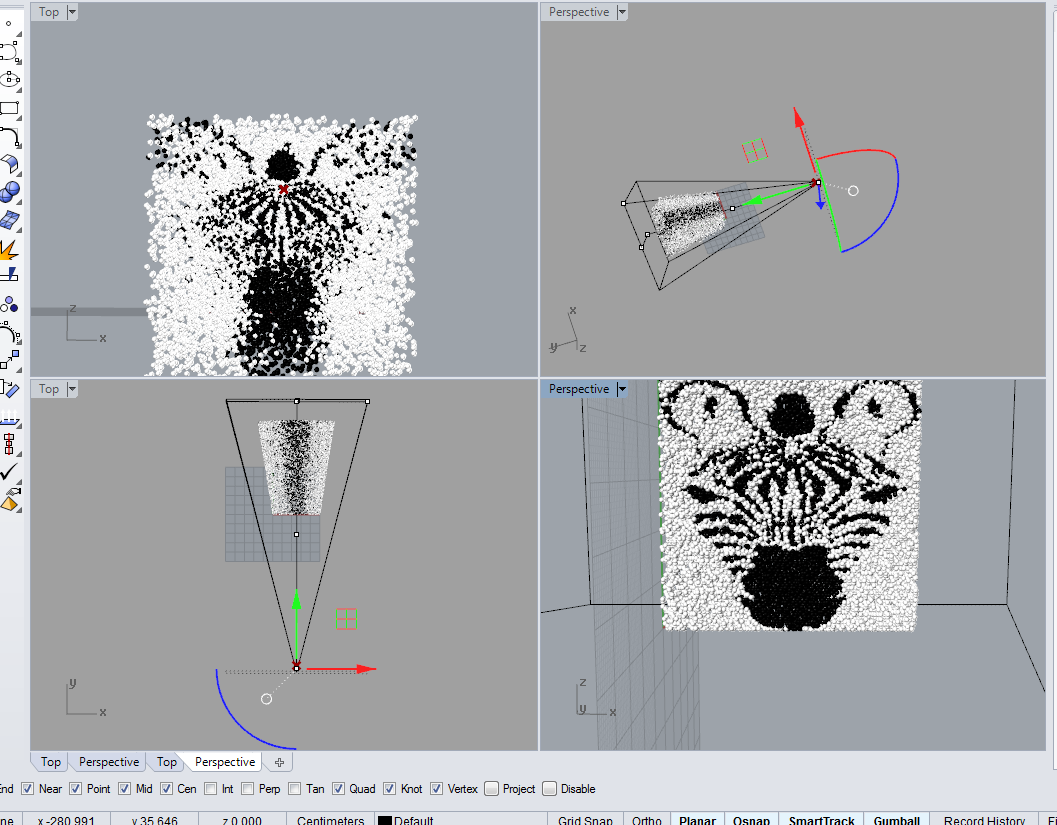The width and height of the screenshot is (1057, 825).
Task: Open the lower Perspective viewport menu arrow
Action: pyautogui.click(x=622, y=389)
